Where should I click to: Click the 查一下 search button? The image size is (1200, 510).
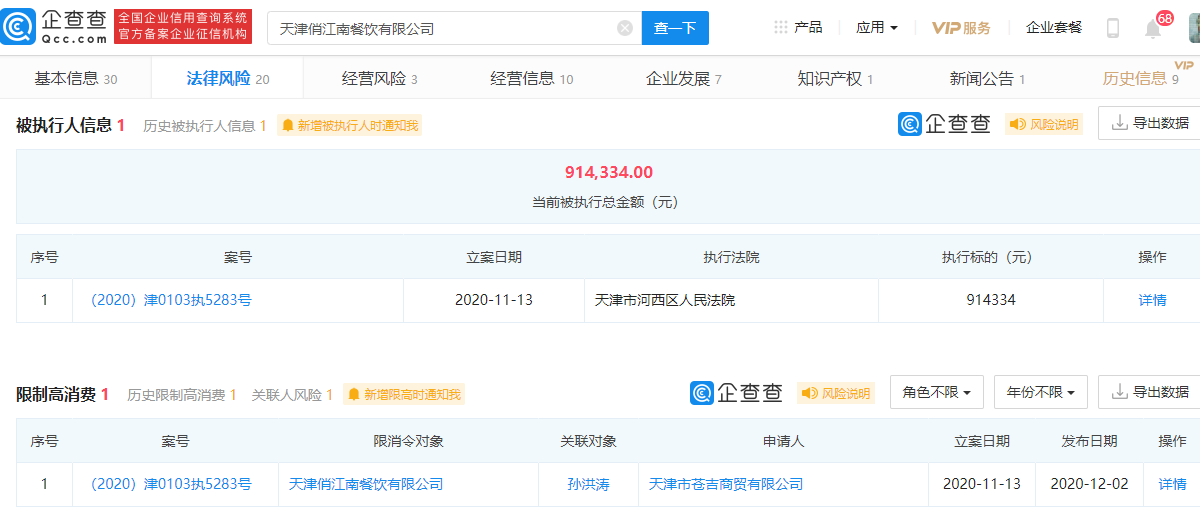[675, 28]
